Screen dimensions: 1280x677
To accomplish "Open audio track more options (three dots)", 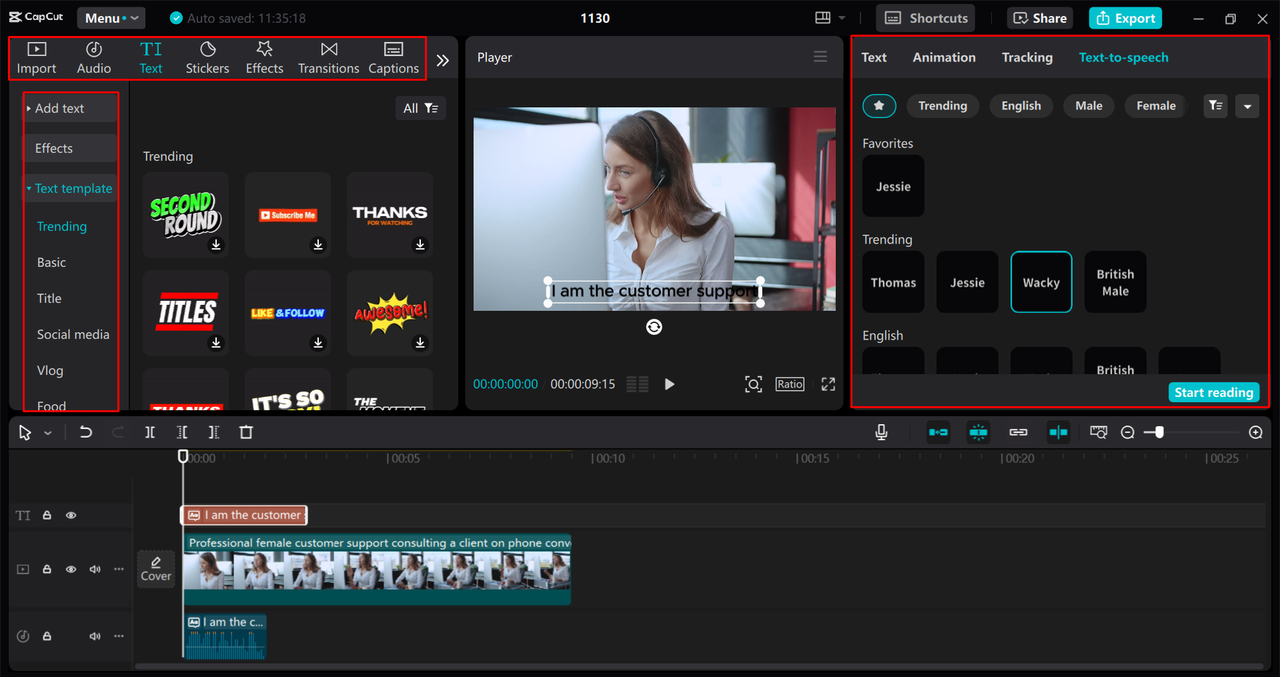I will (x=119, y=636).
